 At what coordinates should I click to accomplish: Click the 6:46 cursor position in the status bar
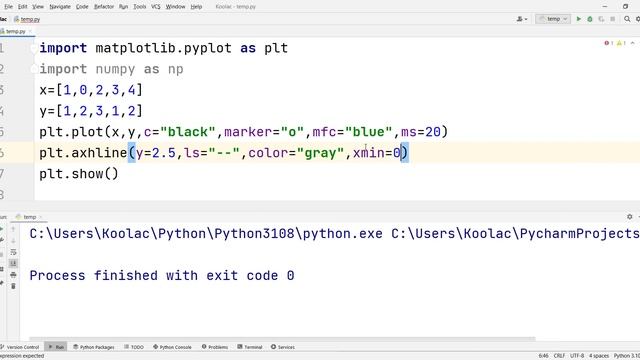coord(543,356)
